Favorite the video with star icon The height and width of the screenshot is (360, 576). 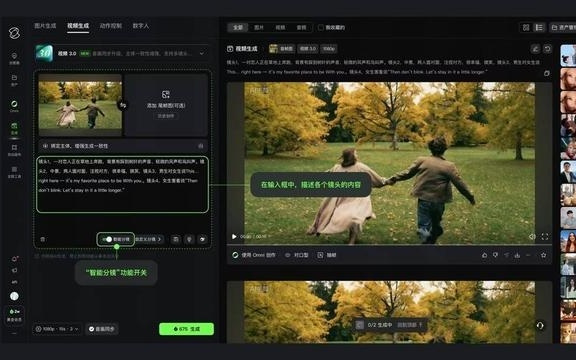543,255
